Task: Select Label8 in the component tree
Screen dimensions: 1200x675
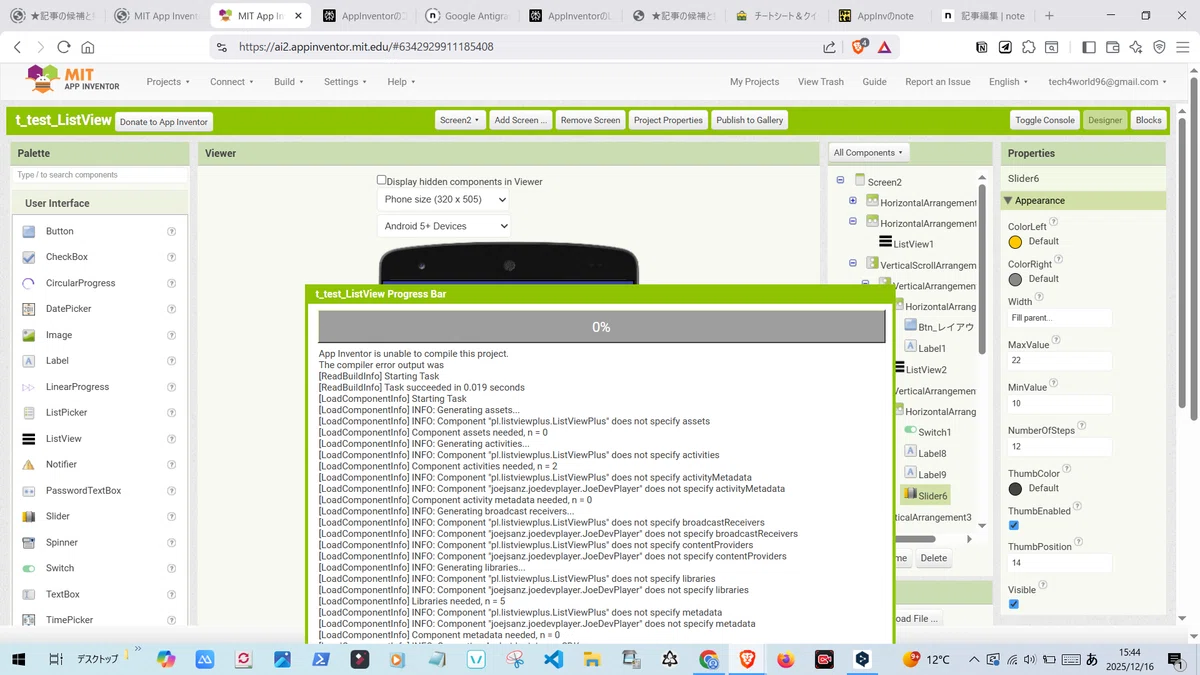Action: [x=932, y=454]
